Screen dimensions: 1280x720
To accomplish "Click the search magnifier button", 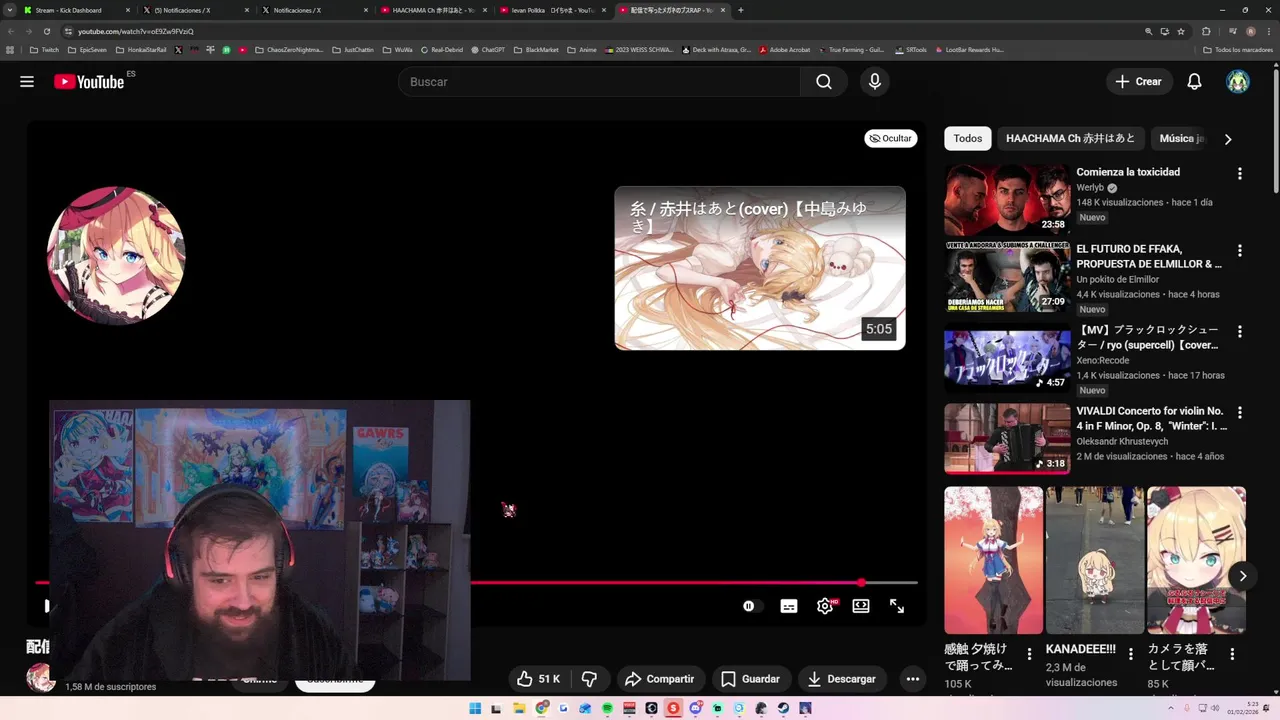I will pyautogui.click(x=824, y=82).
